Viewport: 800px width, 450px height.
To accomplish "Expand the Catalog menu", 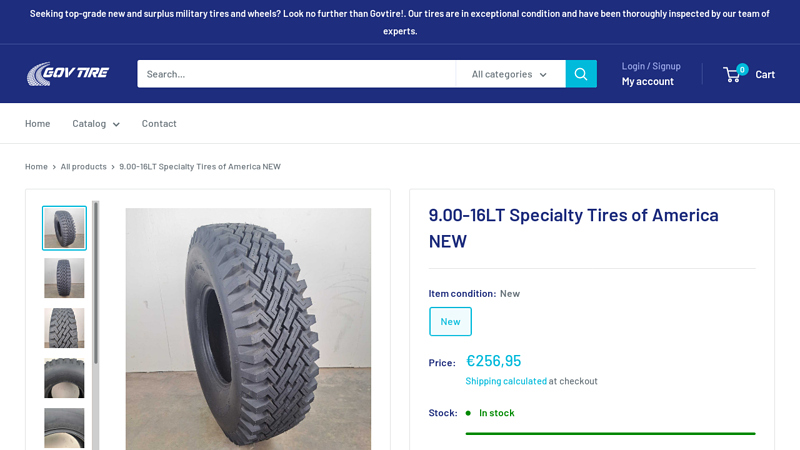I will 96,123.
